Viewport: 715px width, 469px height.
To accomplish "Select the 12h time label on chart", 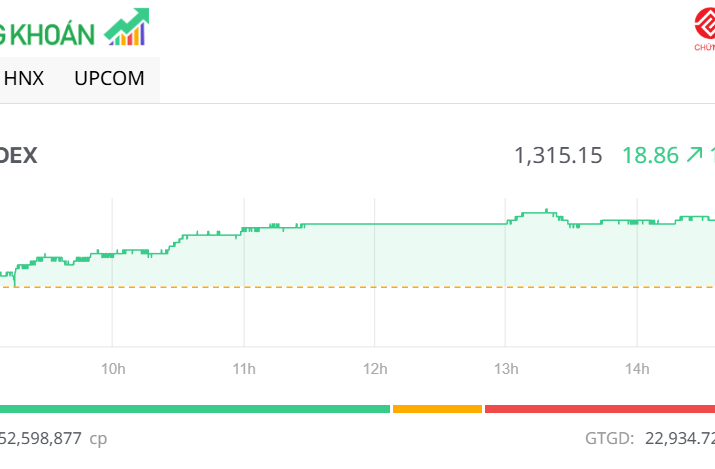I will 375,369.
